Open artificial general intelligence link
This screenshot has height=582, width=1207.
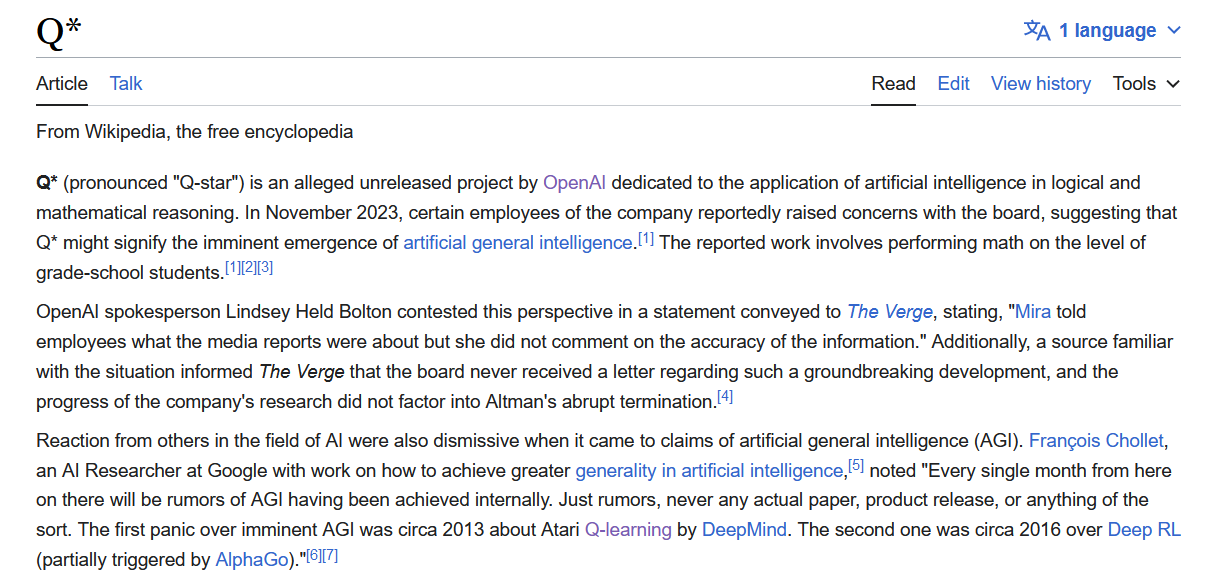[518, 243]
